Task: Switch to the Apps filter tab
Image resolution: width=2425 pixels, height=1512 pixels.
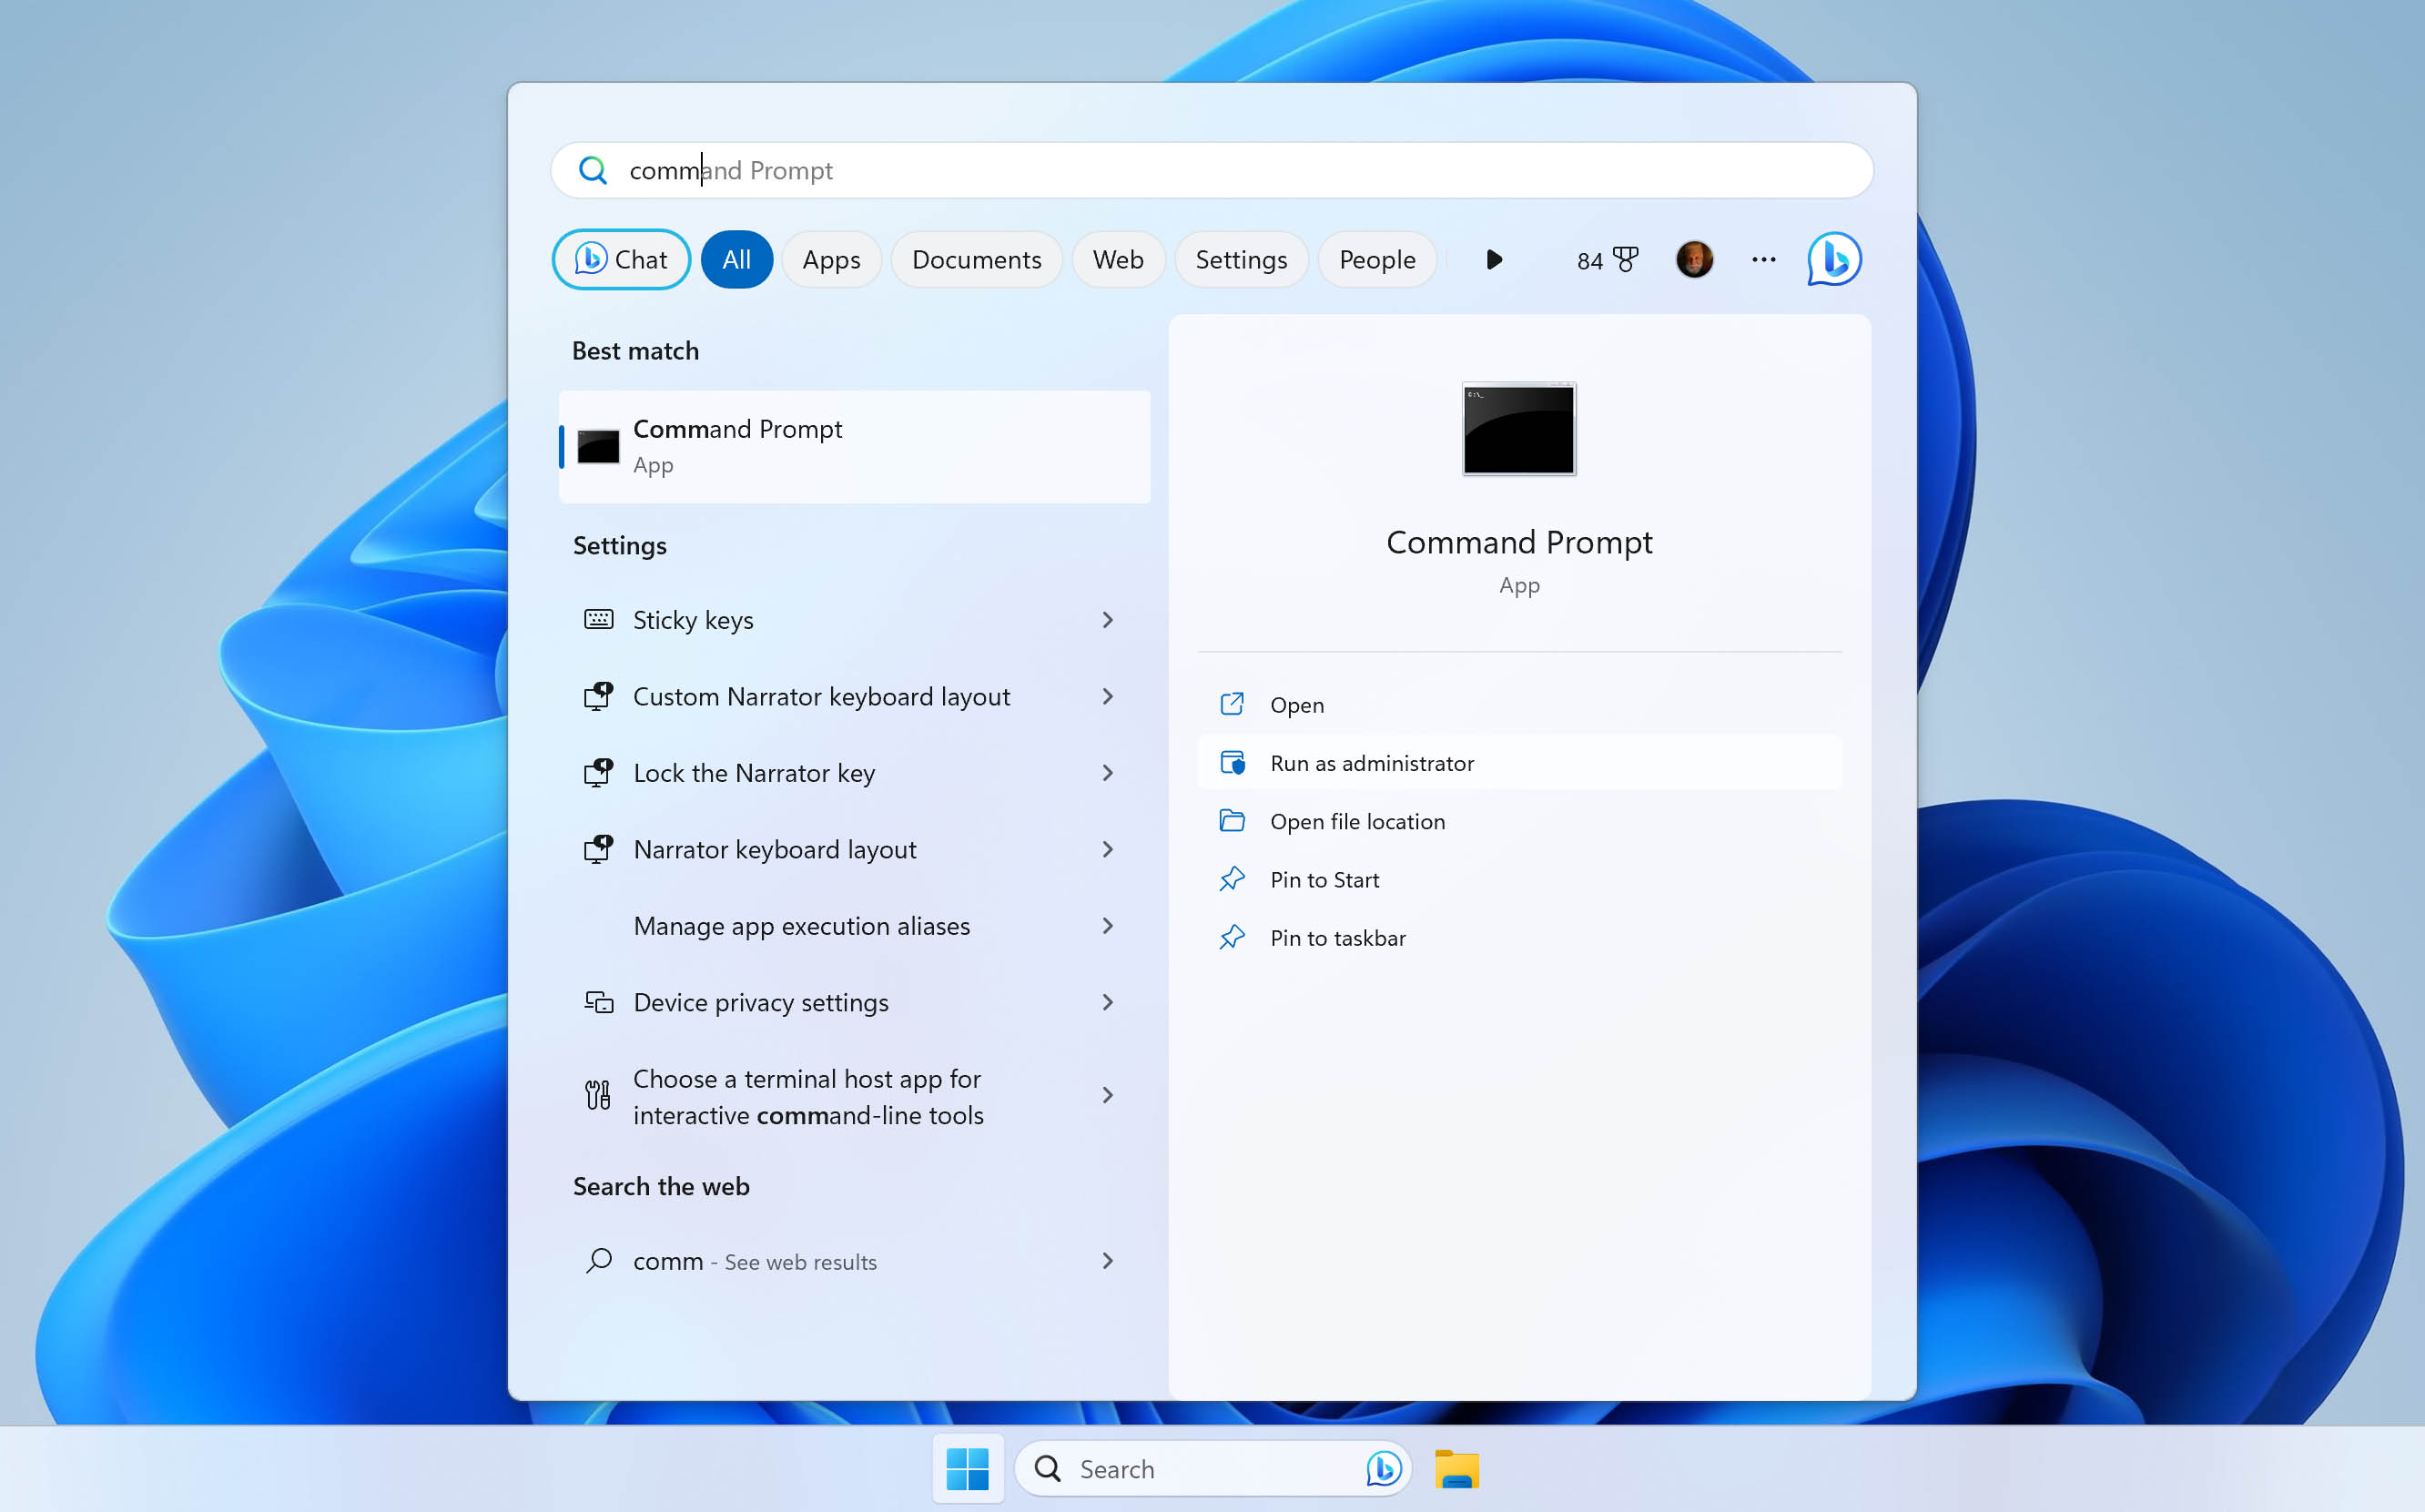Action: point(829,258)
